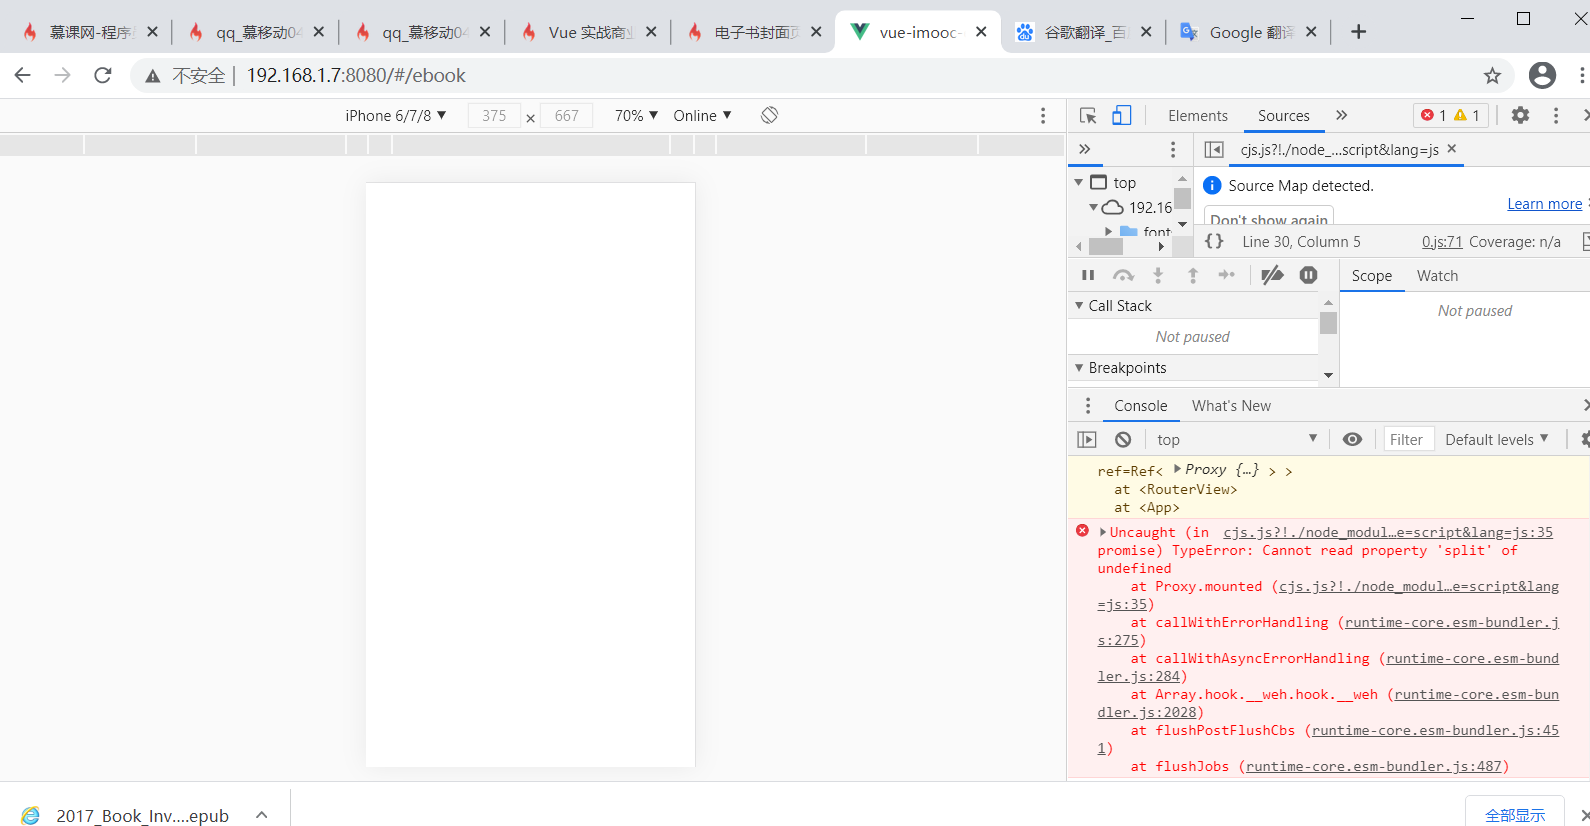Toggle pause on exceptions
The height and width of the screenshot is (826, 1590).
click(1308, 275)
